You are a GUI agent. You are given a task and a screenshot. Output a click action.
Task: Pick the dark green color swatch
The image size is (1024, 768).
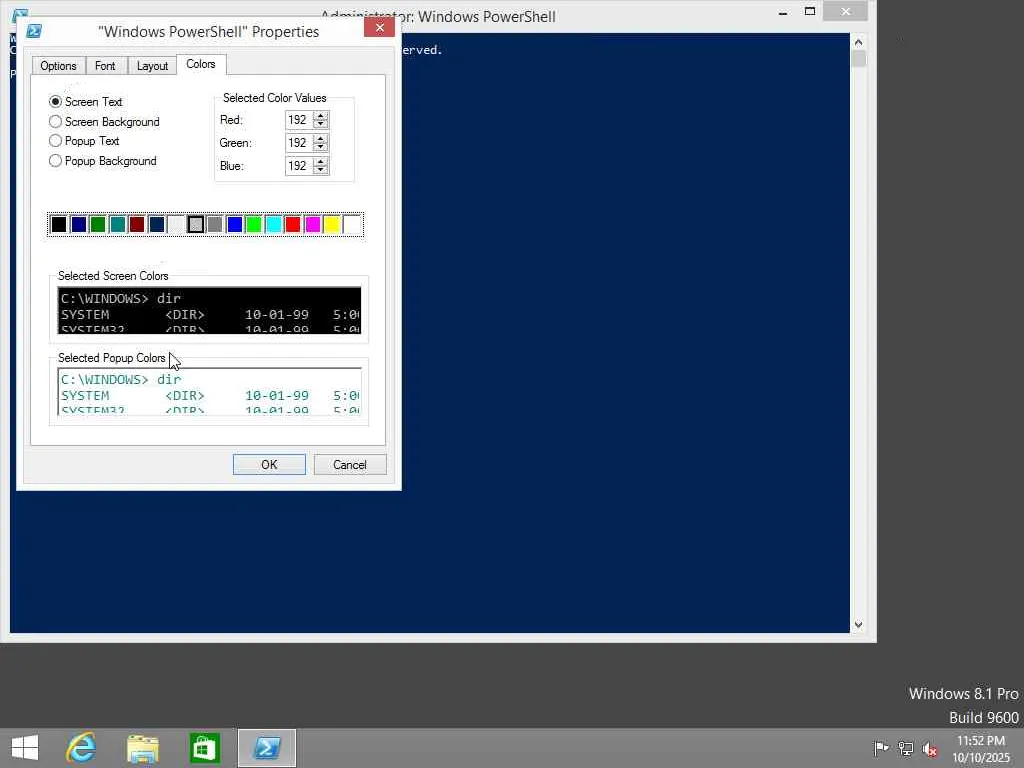98,225
